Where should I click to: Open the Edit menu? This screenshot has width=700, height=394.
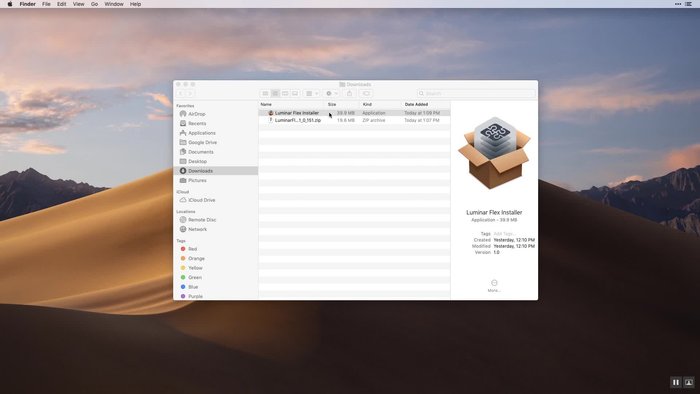(62, 4)
